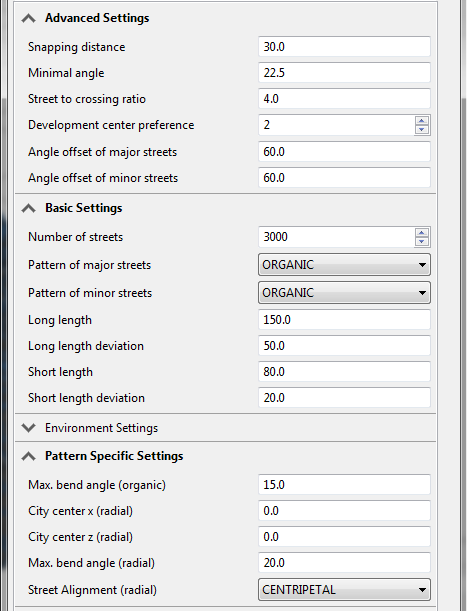Decrease Development center preference with down arrow
The width and height of the screenshot is (467, 611).
point(421,130)
